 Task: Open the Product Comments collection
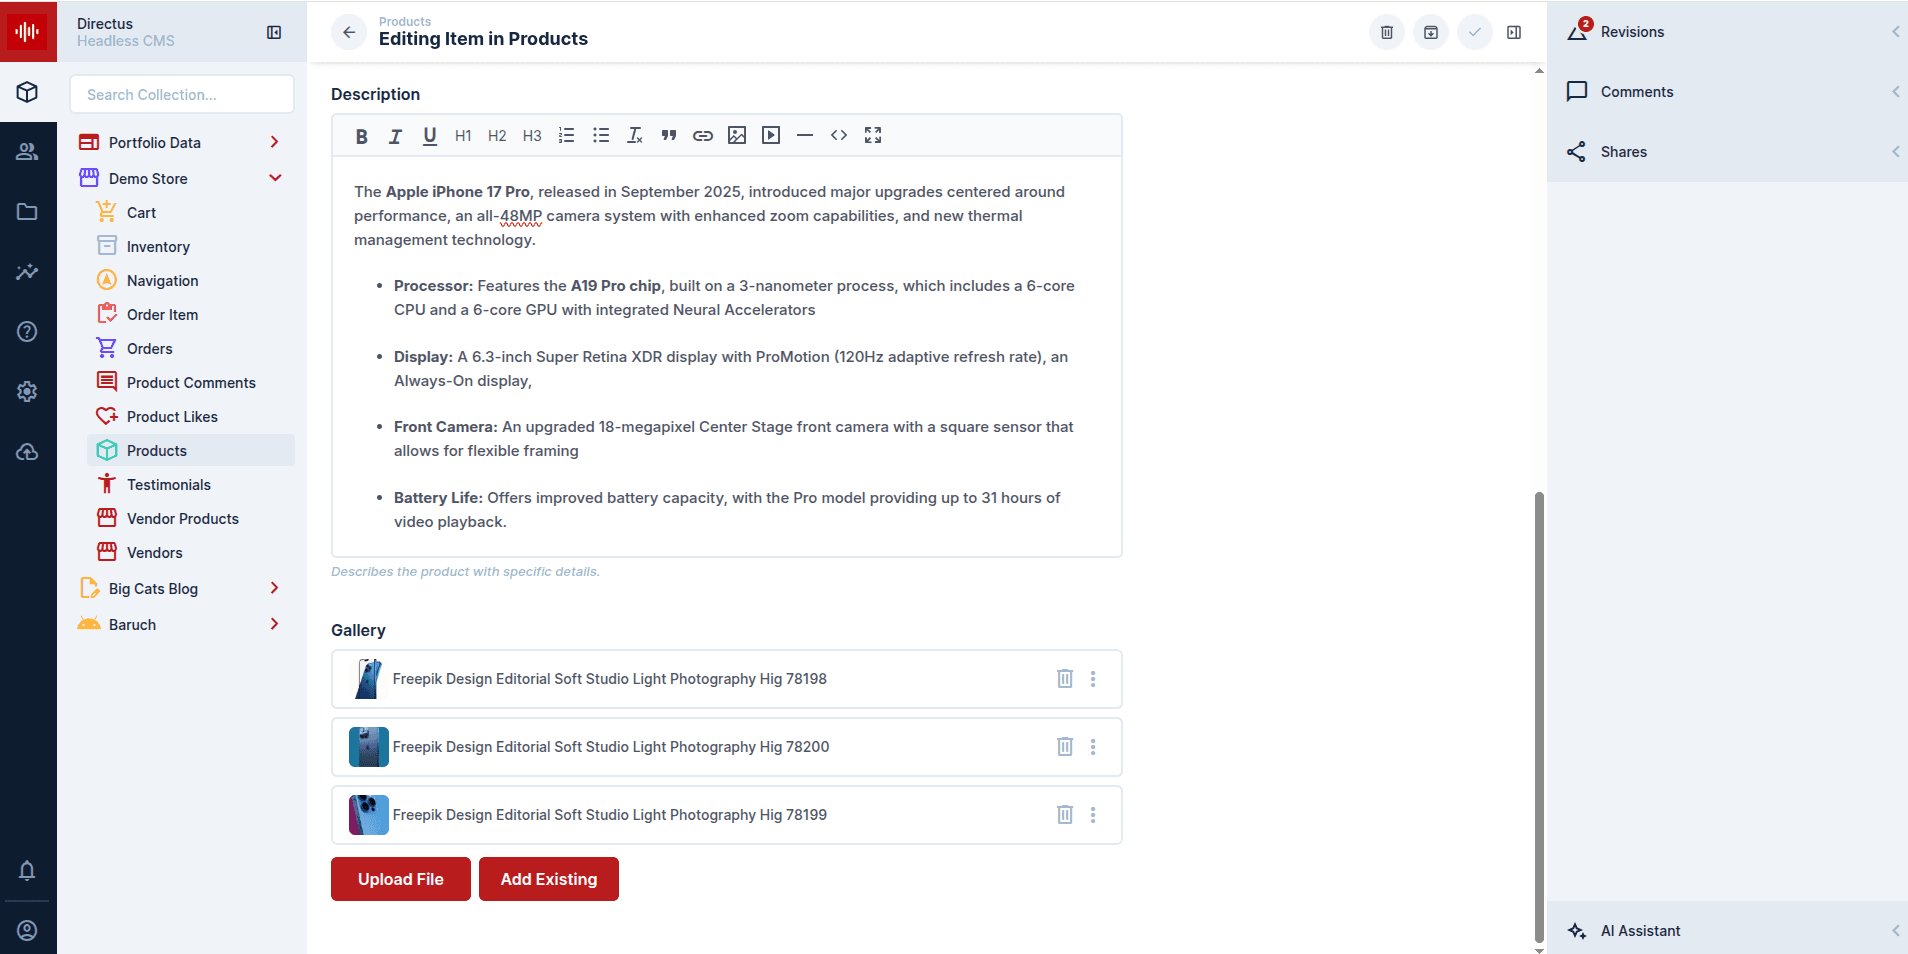coord(191,383)
